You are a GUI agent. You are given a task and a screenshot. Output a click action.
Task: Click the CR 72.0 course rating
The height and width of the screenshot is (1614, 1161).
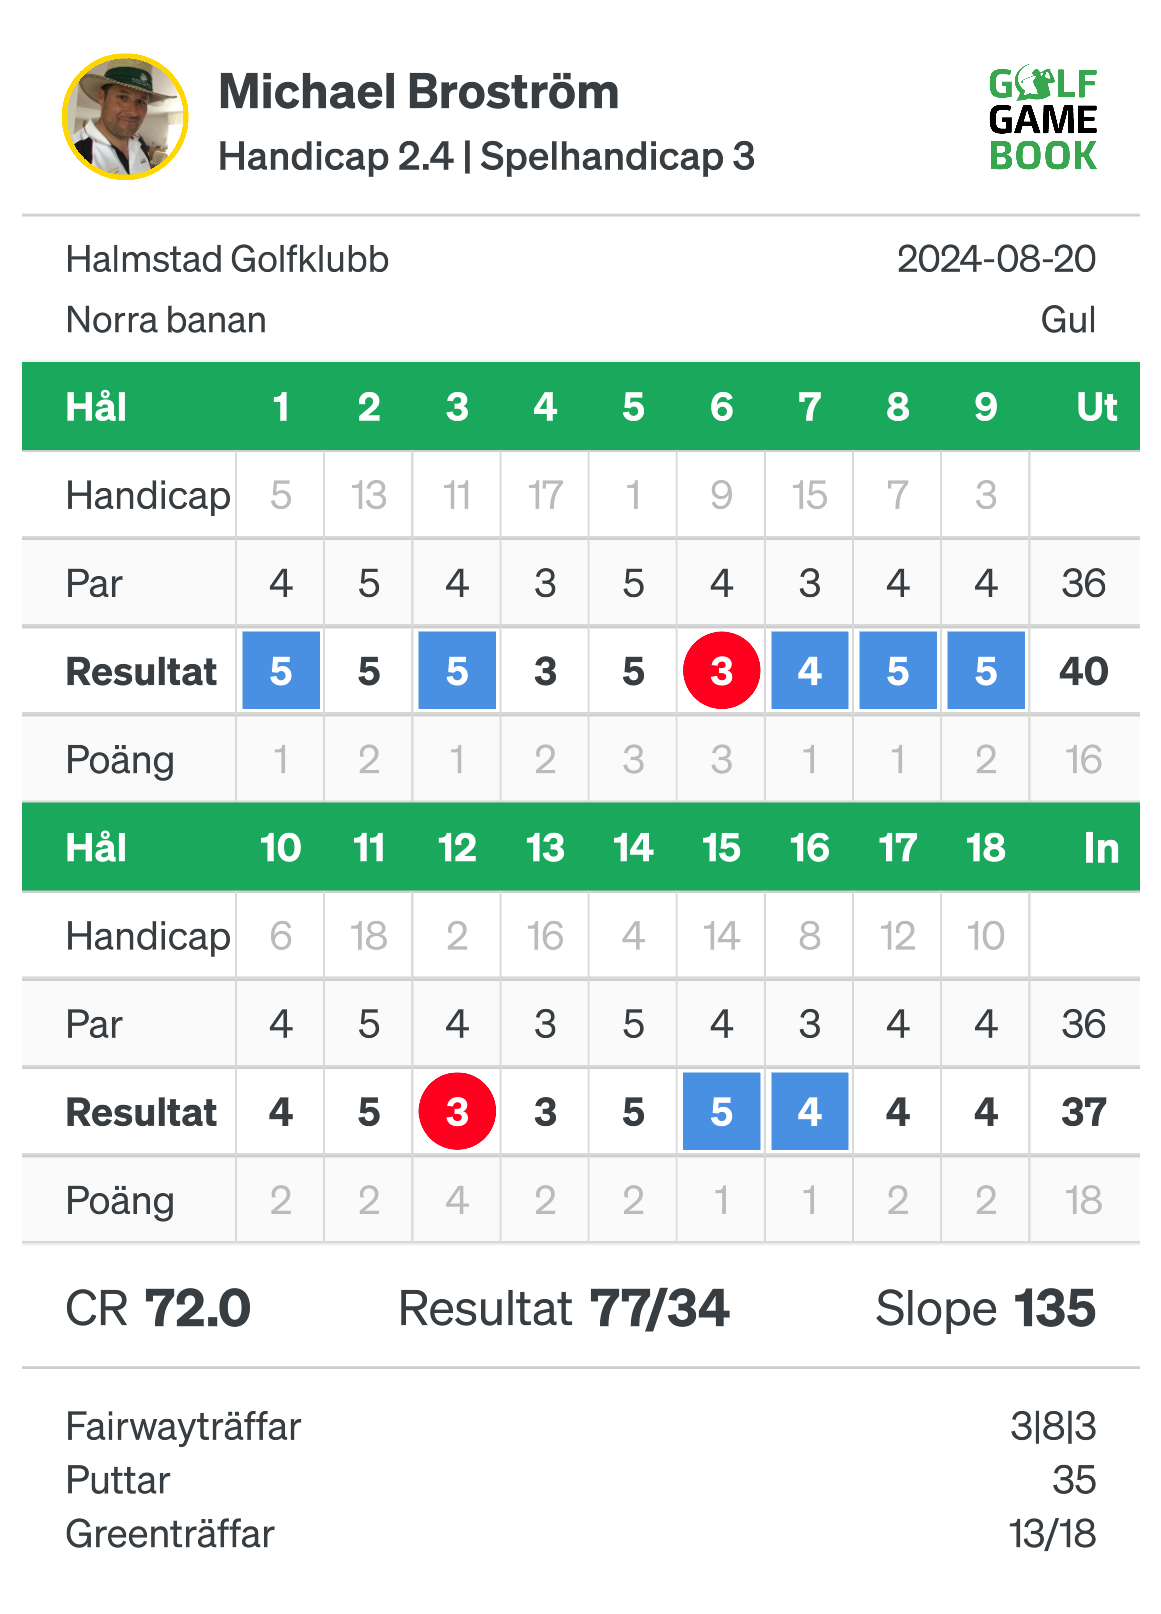click(158, 1308)
